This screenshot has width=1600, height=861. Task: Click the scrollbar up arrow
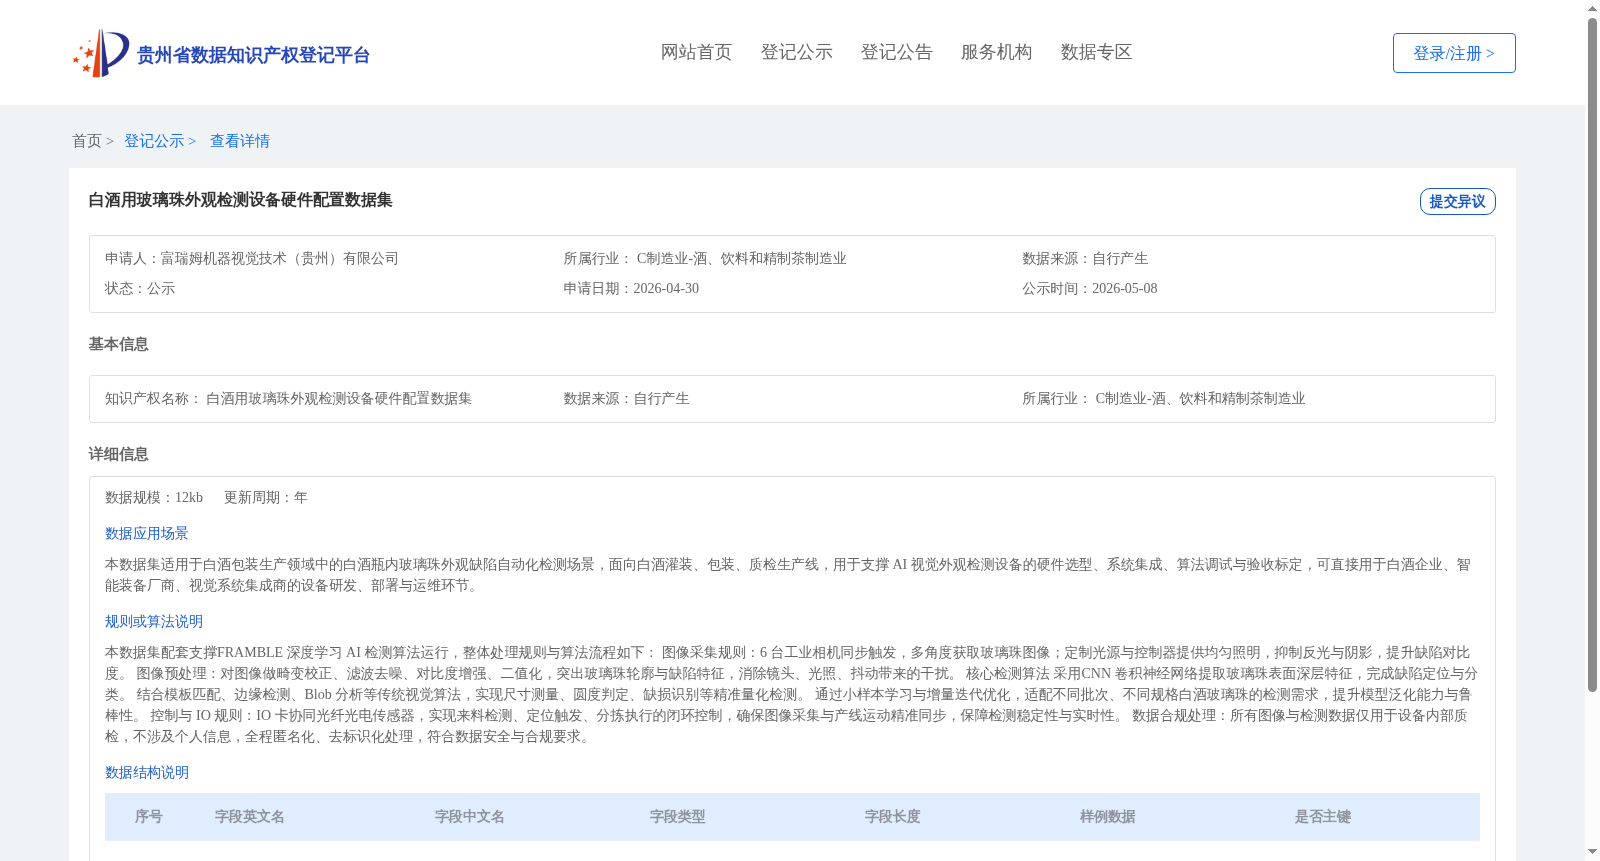[x=1592, y=8]
